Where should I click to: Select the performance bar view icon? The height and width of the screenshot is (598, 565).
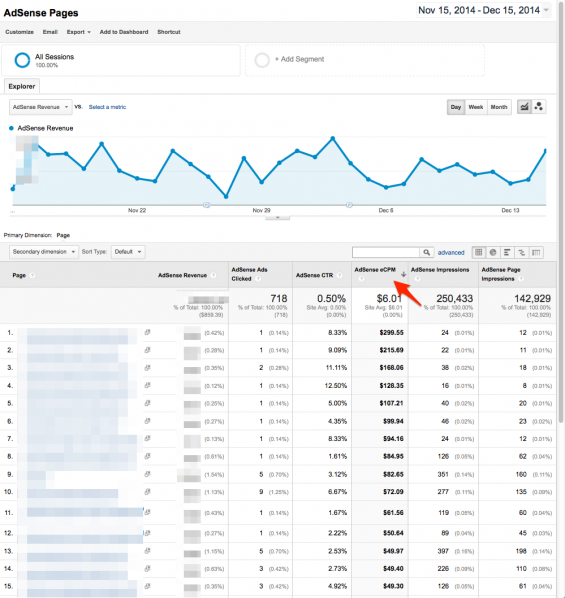point(507,252)
